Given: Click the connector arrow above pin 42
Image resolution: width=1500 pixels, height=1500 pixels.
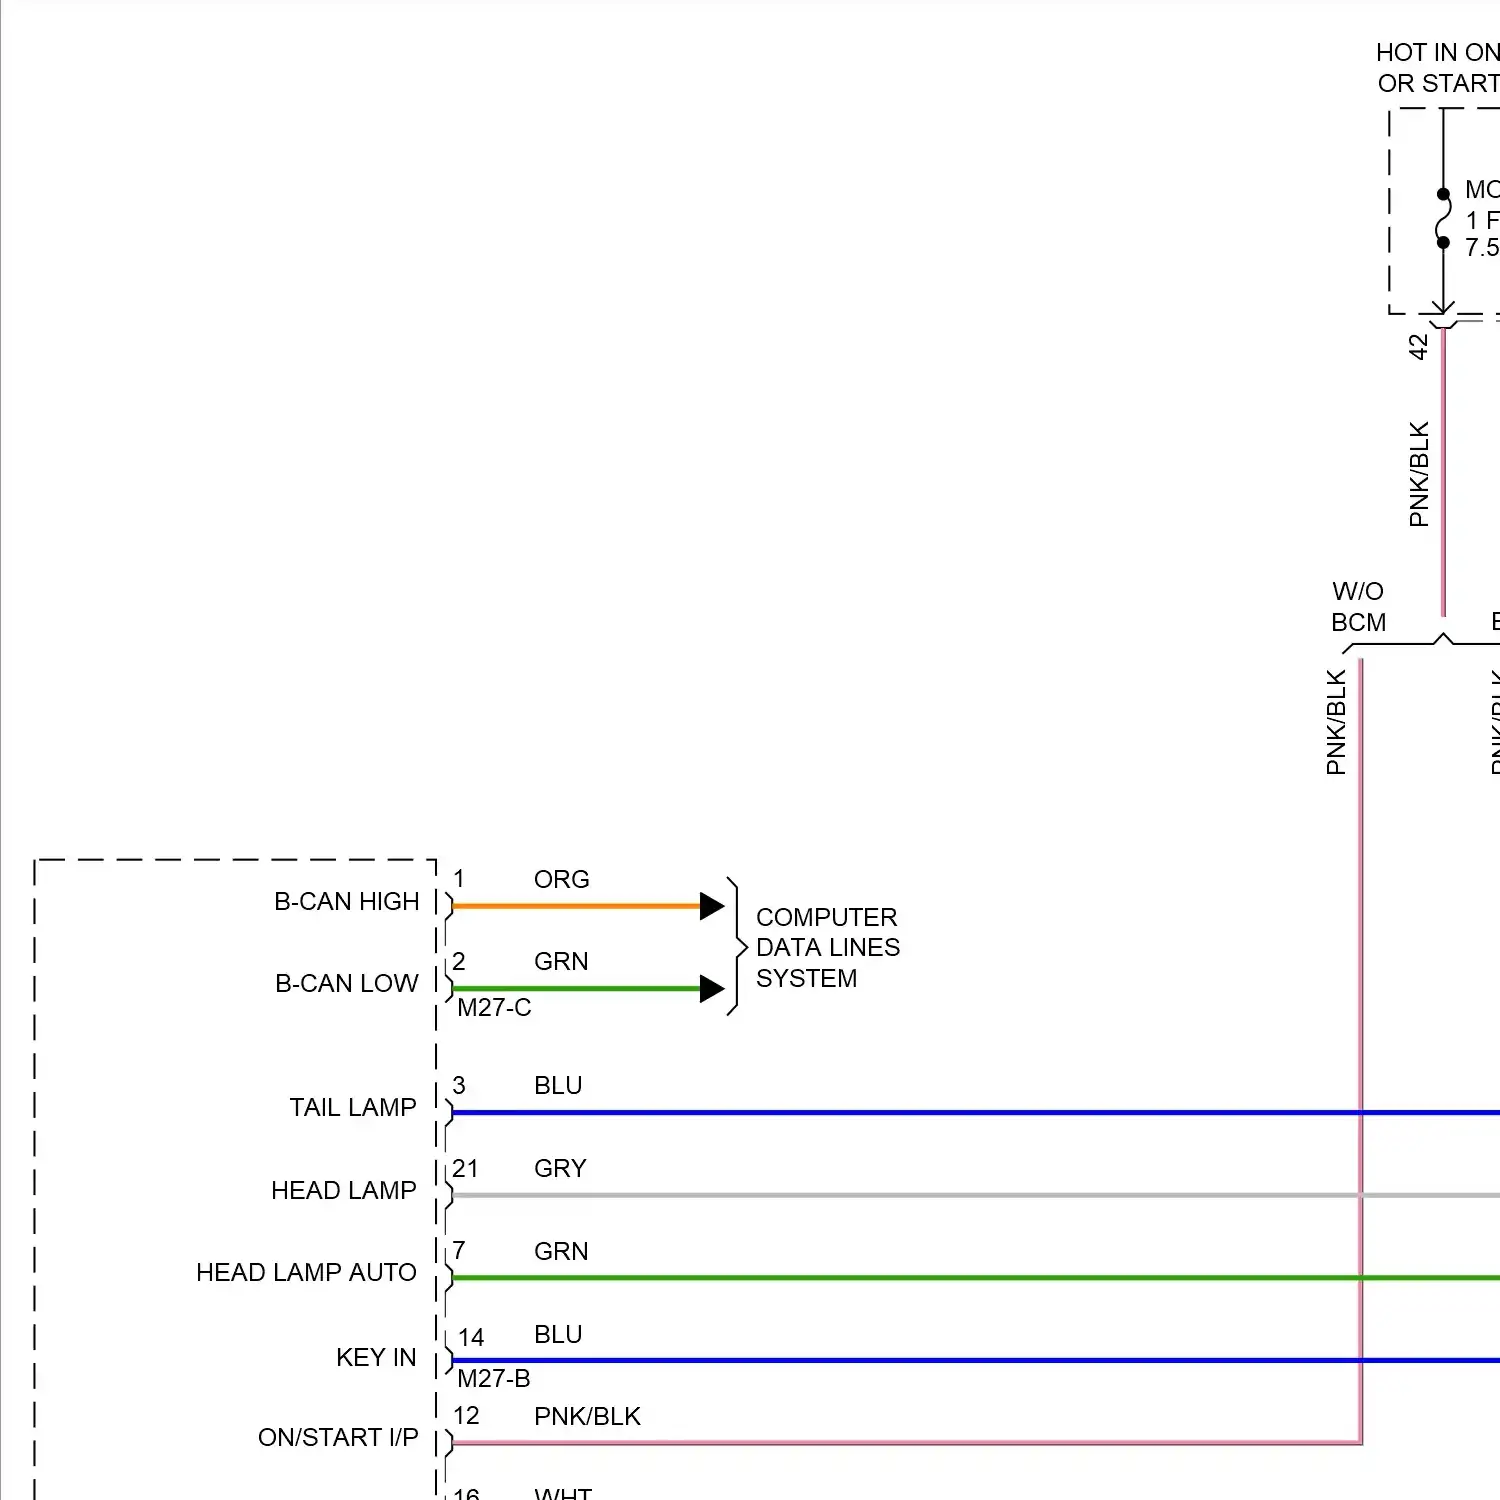Looking at the screenshot, I should [x=1442, y=310].
